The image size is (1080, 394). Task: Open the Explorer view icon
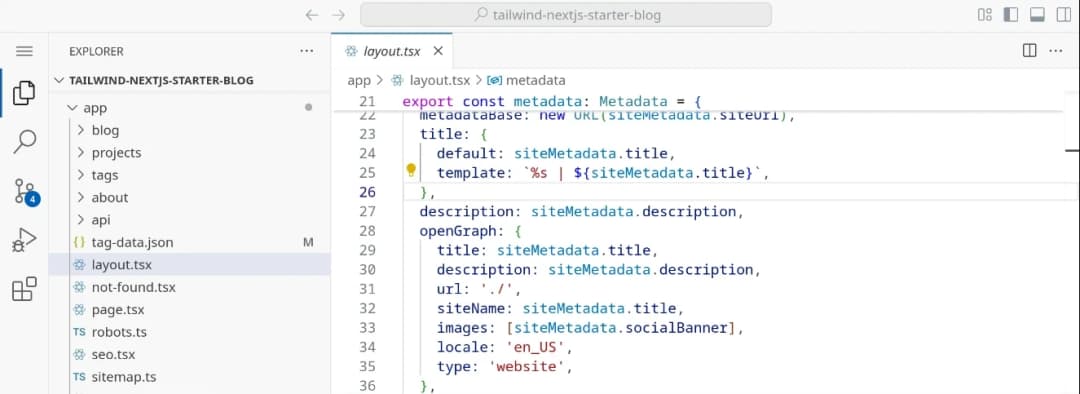[24, 92]
